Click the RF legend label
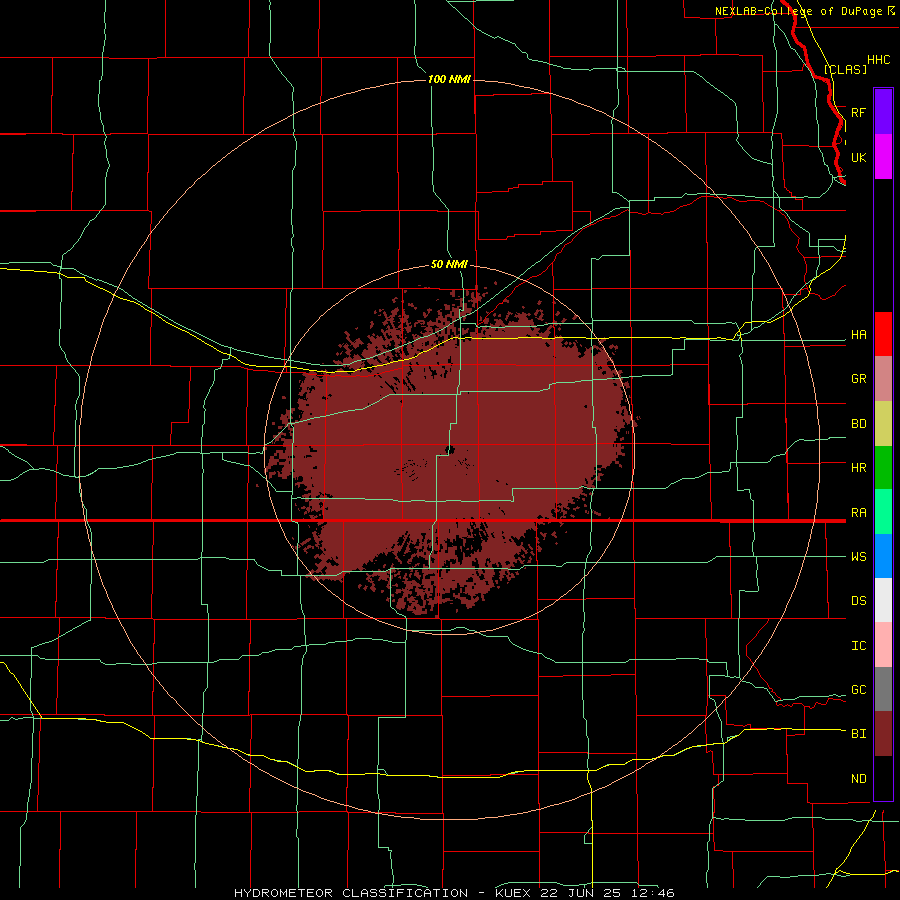Viewport: 900px width, 900px height. pyautogui.click(x=858, y=112)
